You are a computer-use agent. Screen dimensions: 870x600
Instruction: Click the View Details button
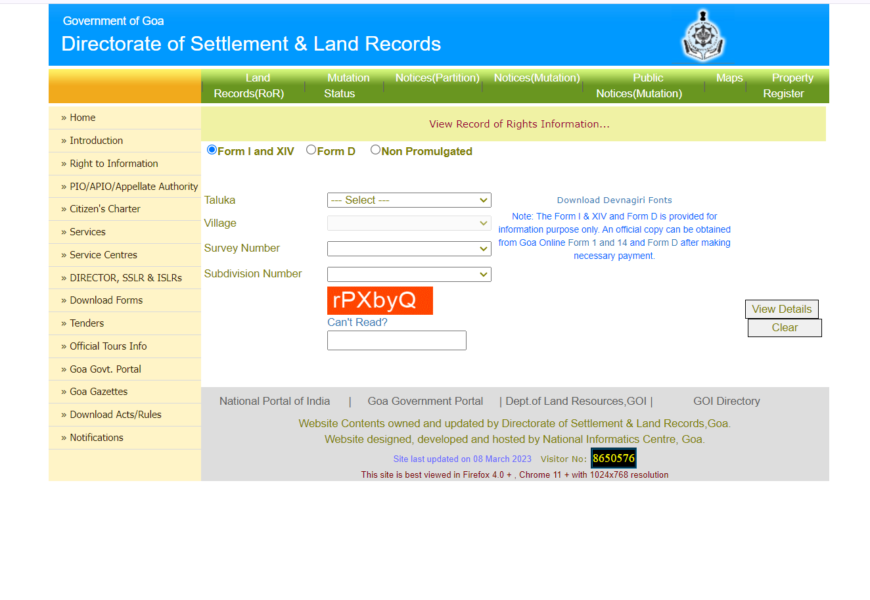782,309
